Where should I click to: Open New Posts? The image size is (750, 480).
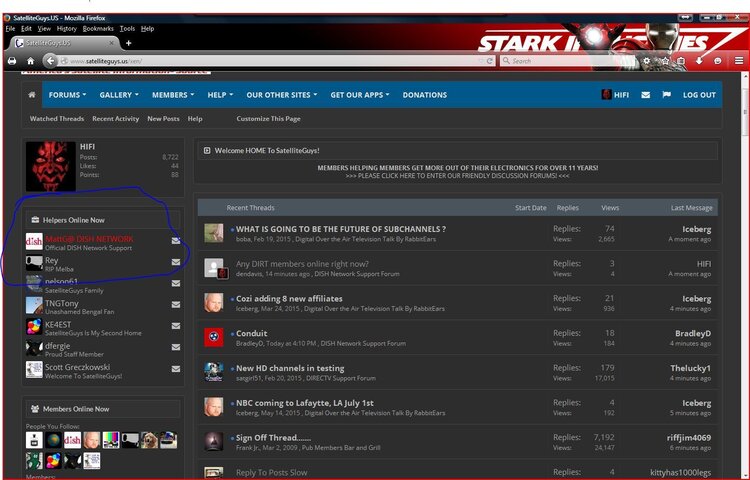164,119
